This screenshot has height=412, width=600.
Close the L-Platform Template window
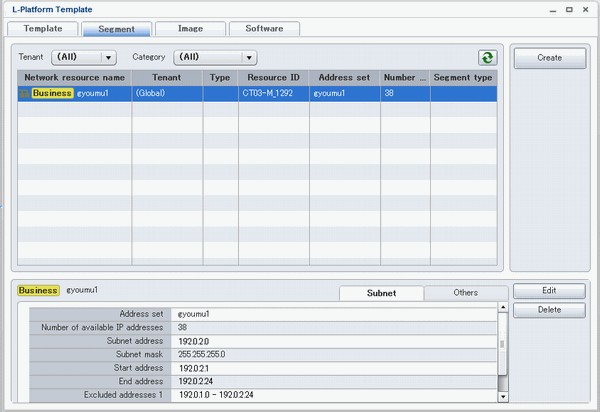pos(585,9)
